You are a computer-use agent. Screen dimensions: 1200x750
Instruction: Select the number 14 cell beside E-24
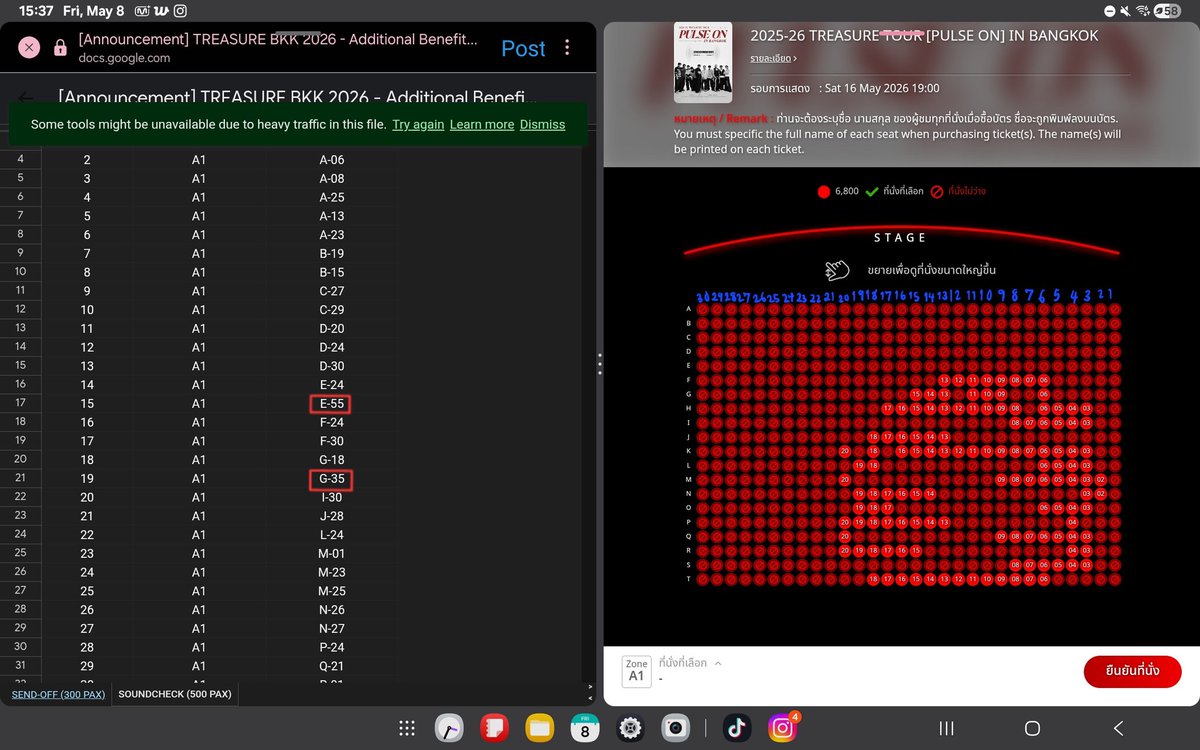pyautogui.click(x=87, y=385)
